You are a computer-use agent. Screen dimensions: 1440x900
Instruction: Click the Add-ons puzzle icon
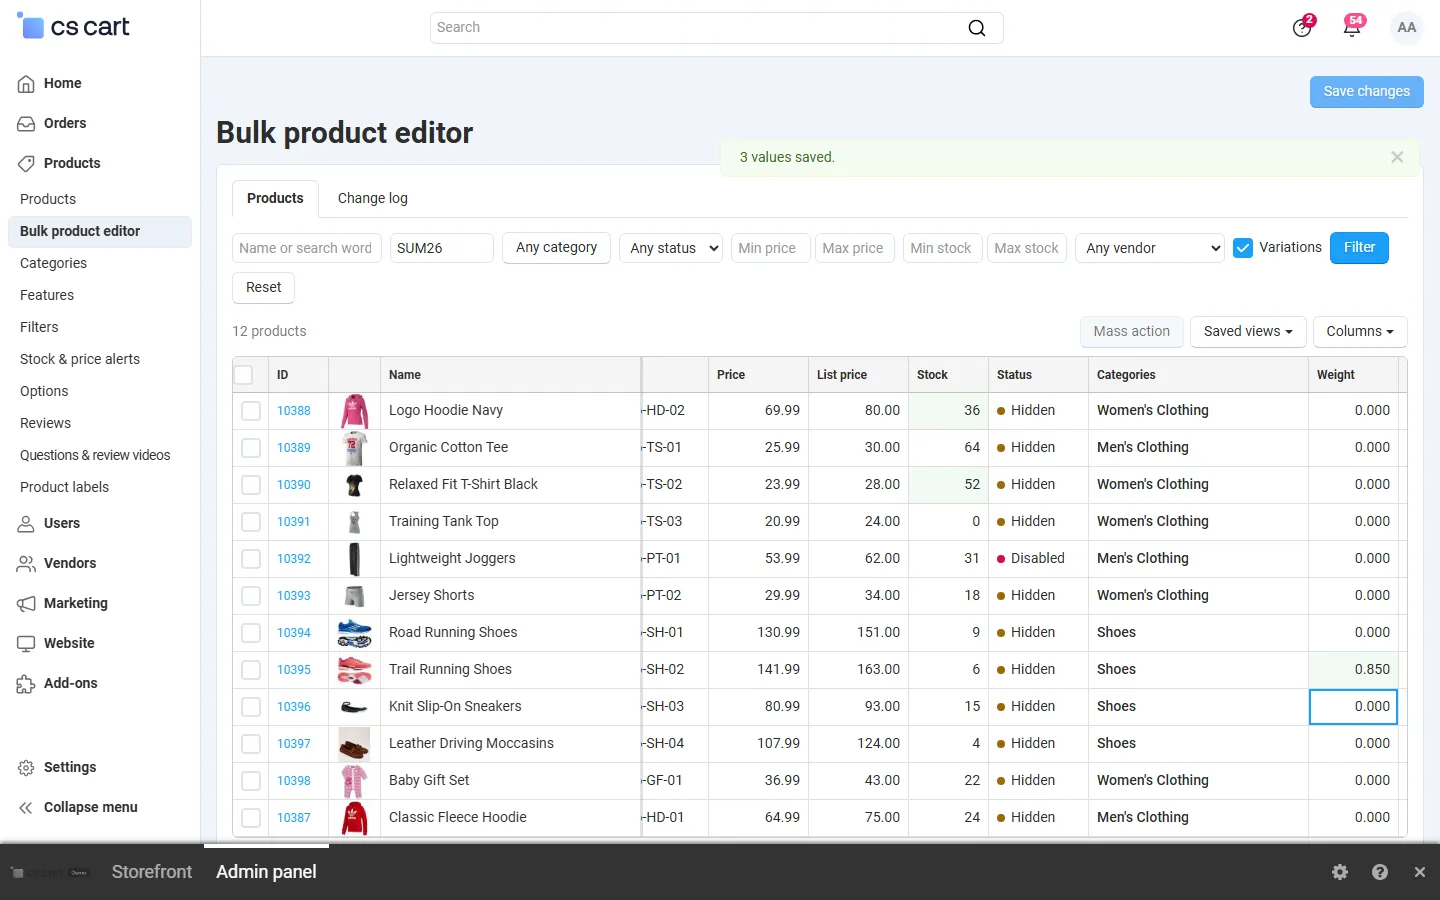click(26, 684)
